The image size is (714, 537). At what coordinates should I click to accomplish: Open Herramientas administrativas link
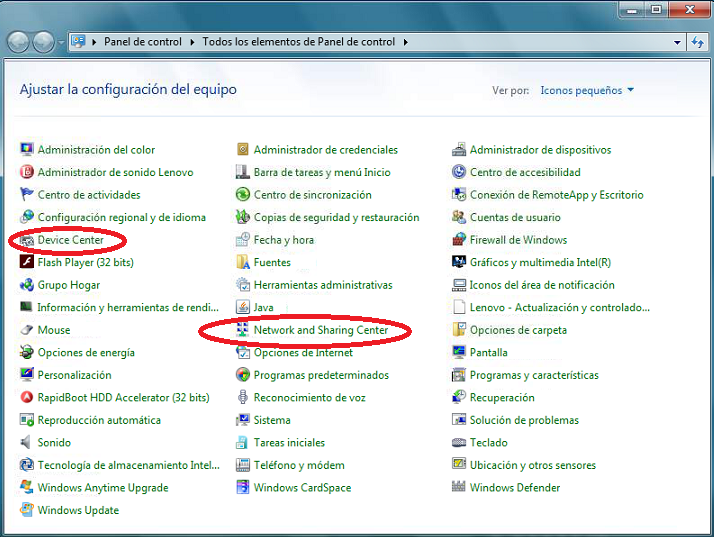tap(323, 285)
